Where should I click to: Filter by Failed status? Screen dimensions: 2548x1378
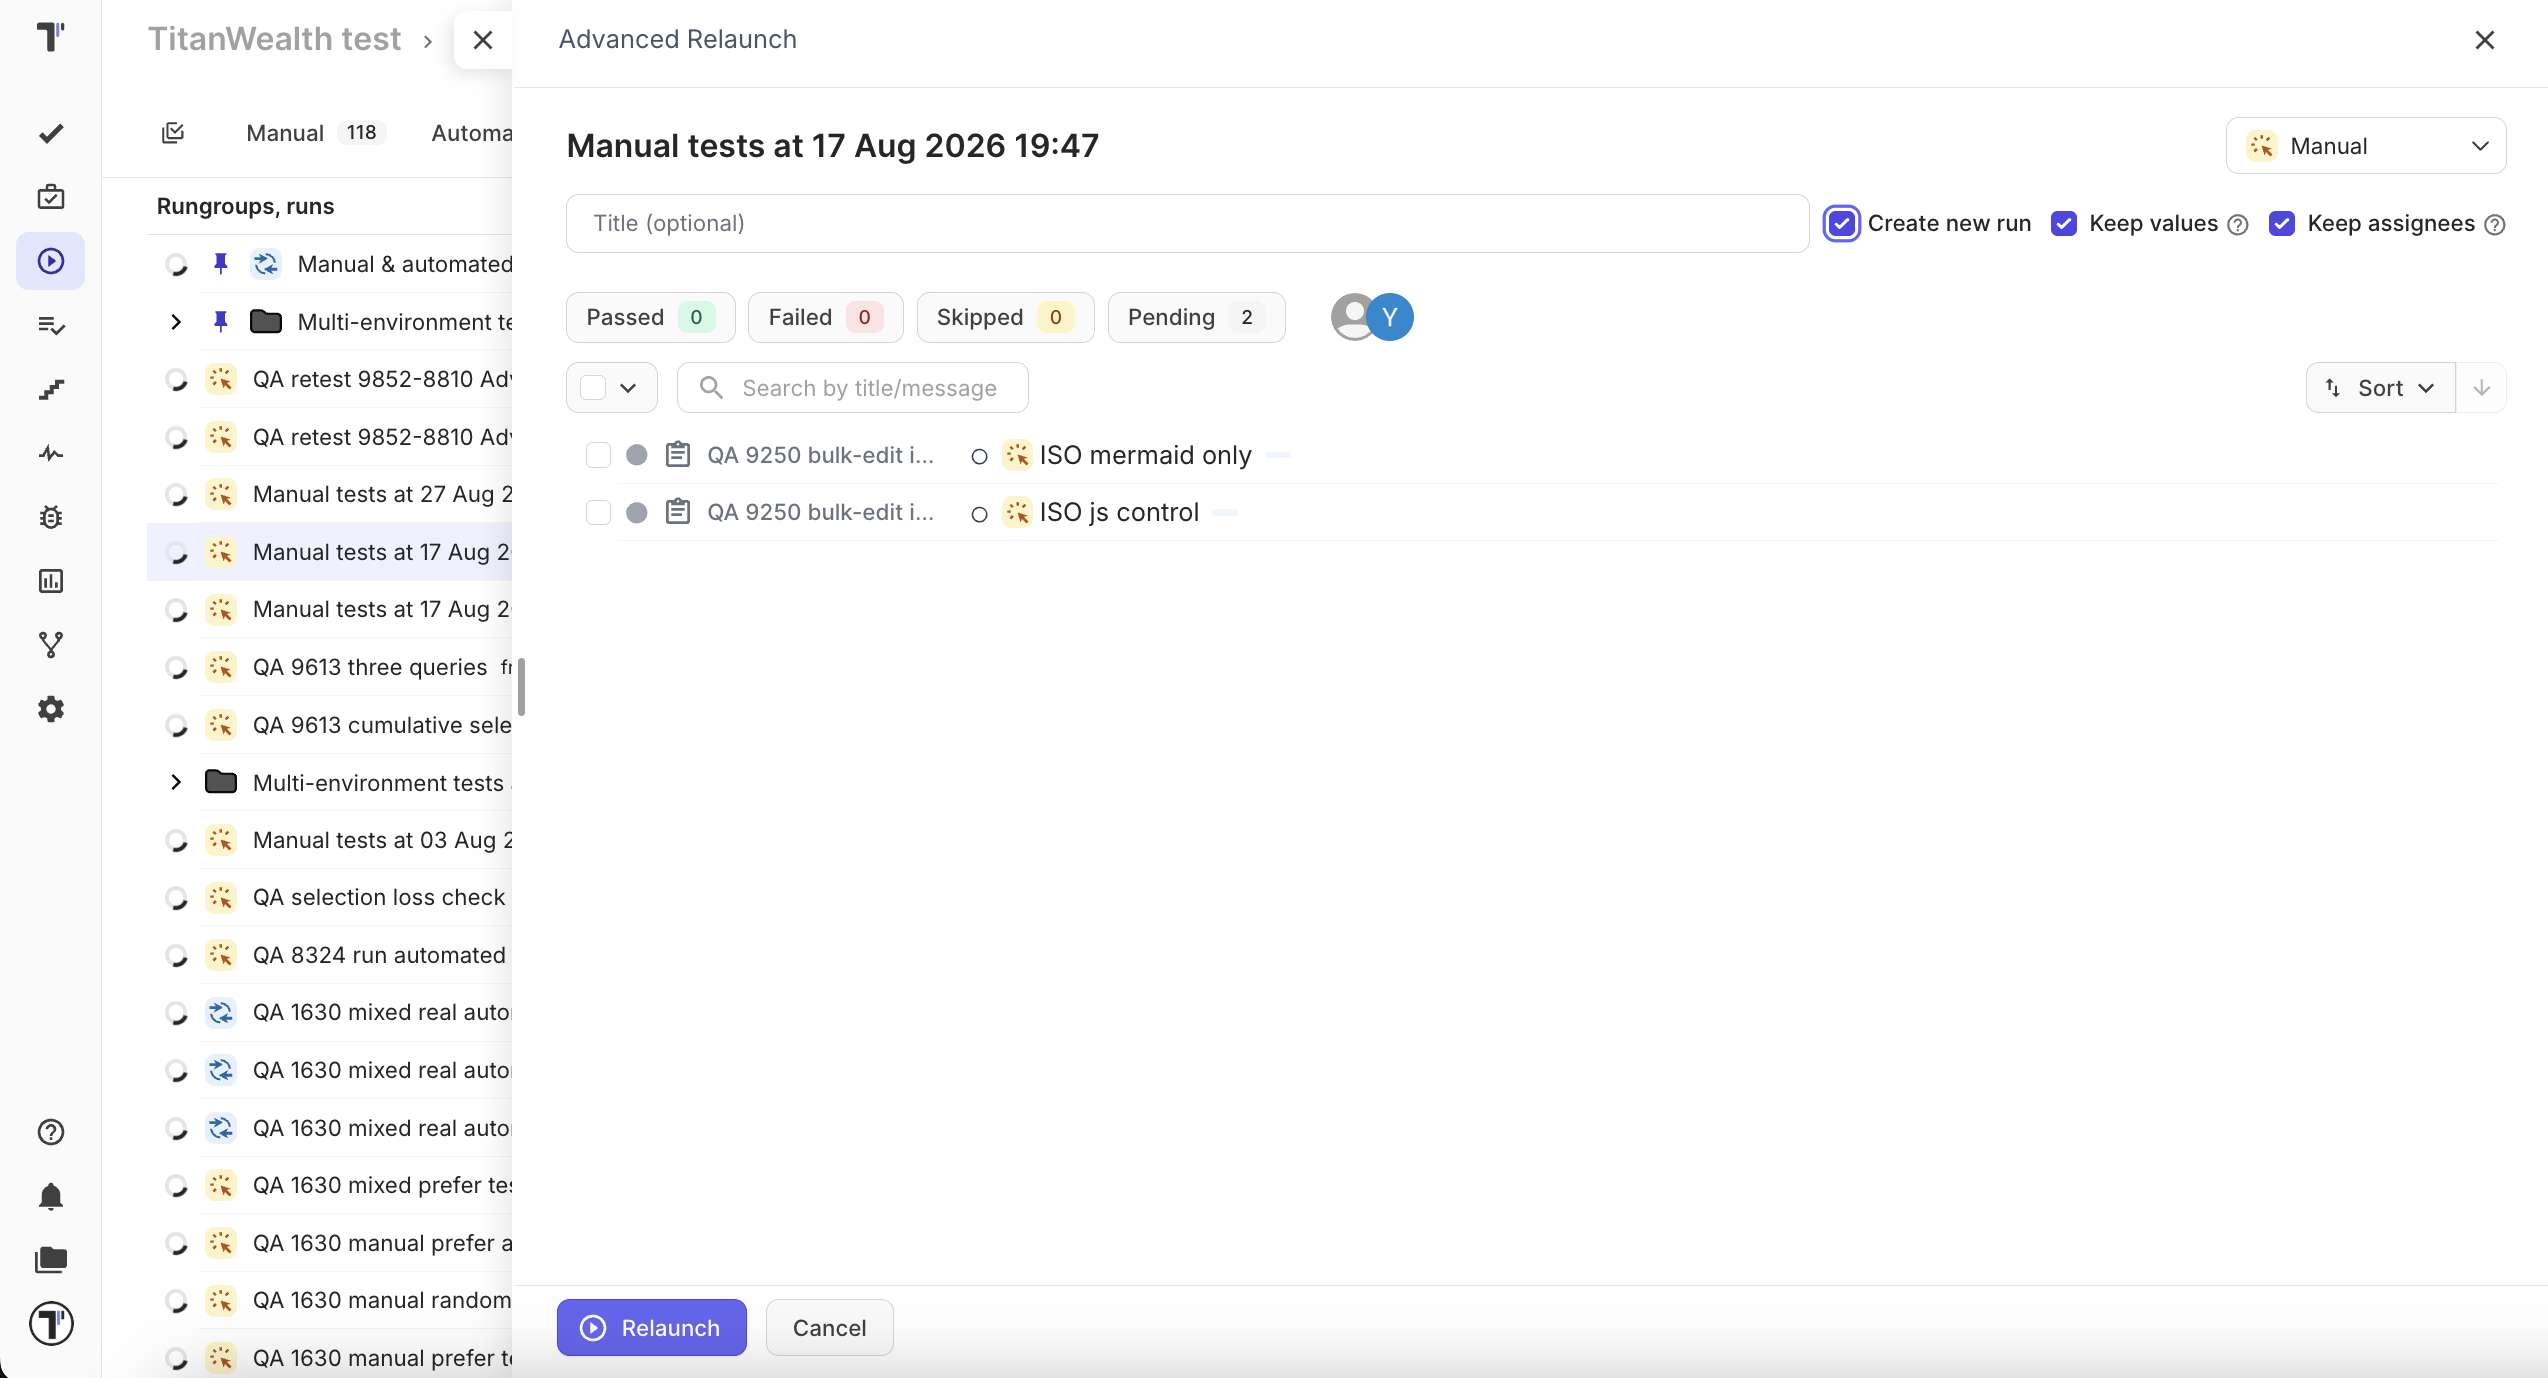[x=825, y=317]
